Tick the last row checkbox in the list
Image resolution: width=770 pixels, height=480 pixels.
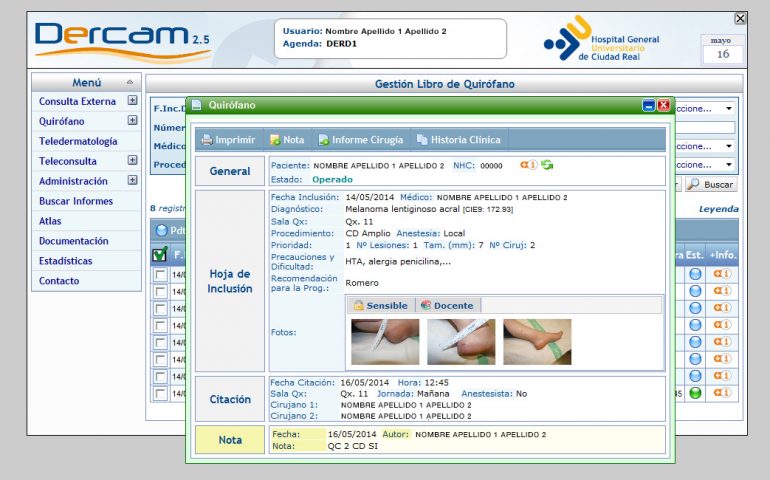pyautogui.click(x=160, y=393)
